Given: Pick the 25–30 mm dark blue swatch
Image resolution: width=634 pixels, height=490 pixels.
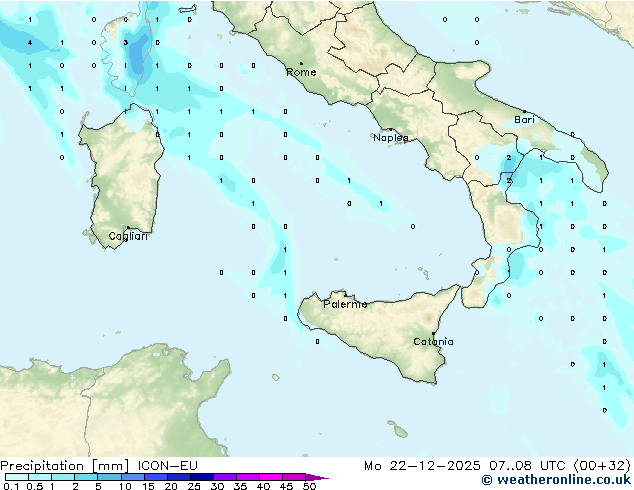Looking at the screenshot, I should click(x=202, y=477).
